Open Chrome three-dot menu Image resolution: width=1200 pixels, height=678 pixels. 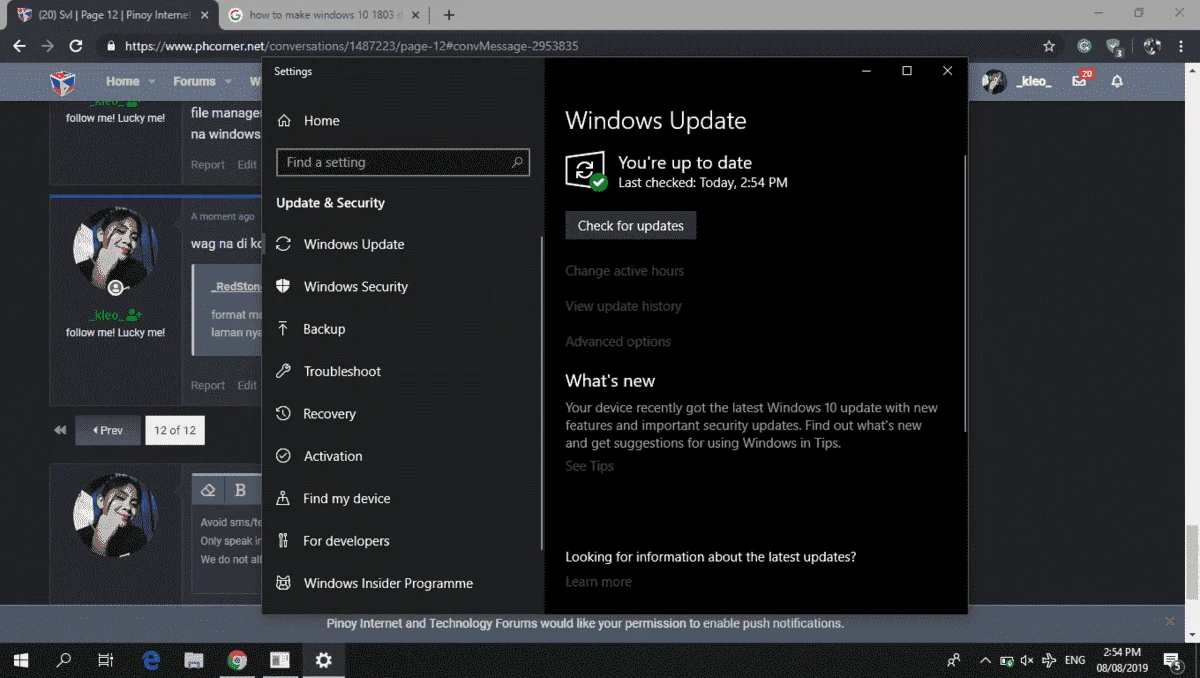click(x=1183, y=46)
